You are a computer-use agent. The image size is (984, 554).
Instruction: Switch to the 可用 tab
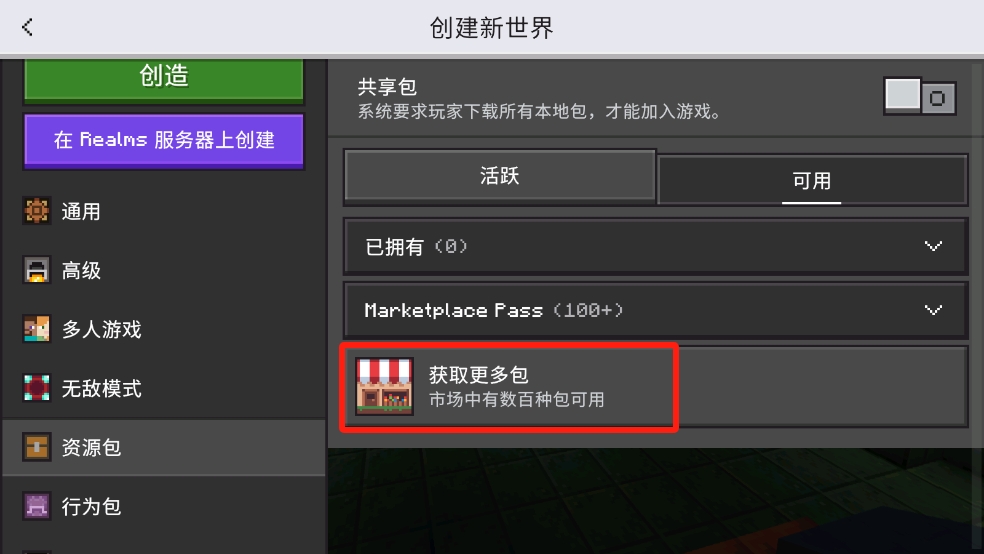pyautogui.click(x=811, y=180)
